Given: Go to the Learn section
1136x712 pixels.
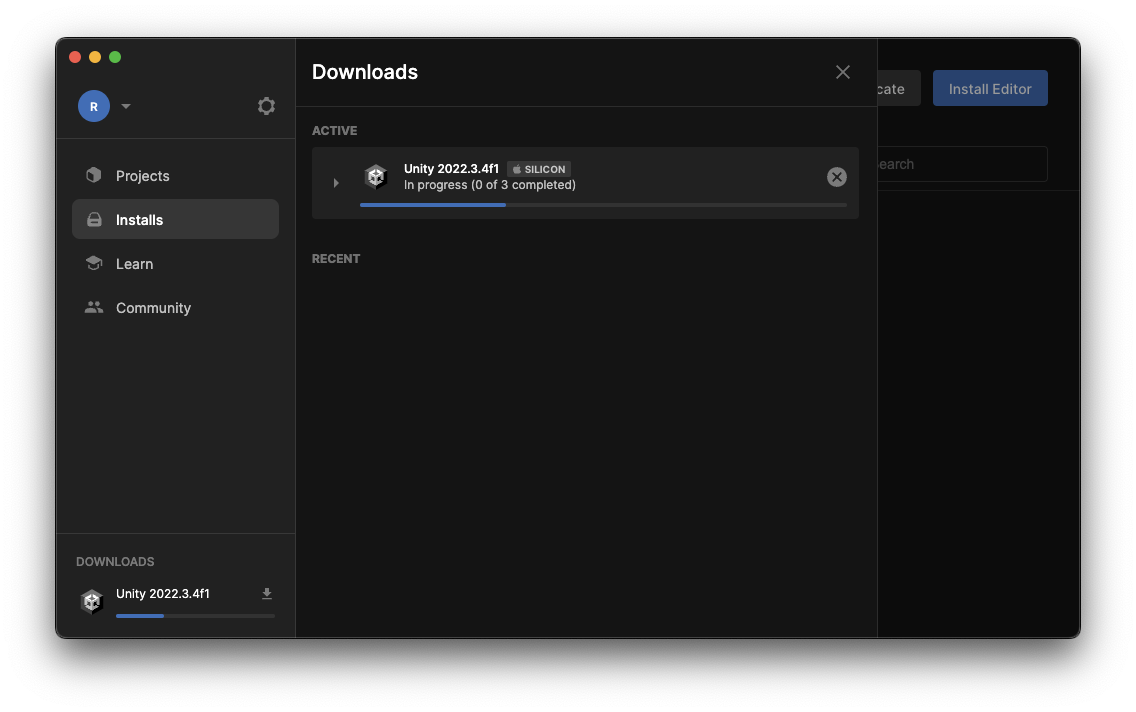Looking at the screenshot, I should click(175, 264).
